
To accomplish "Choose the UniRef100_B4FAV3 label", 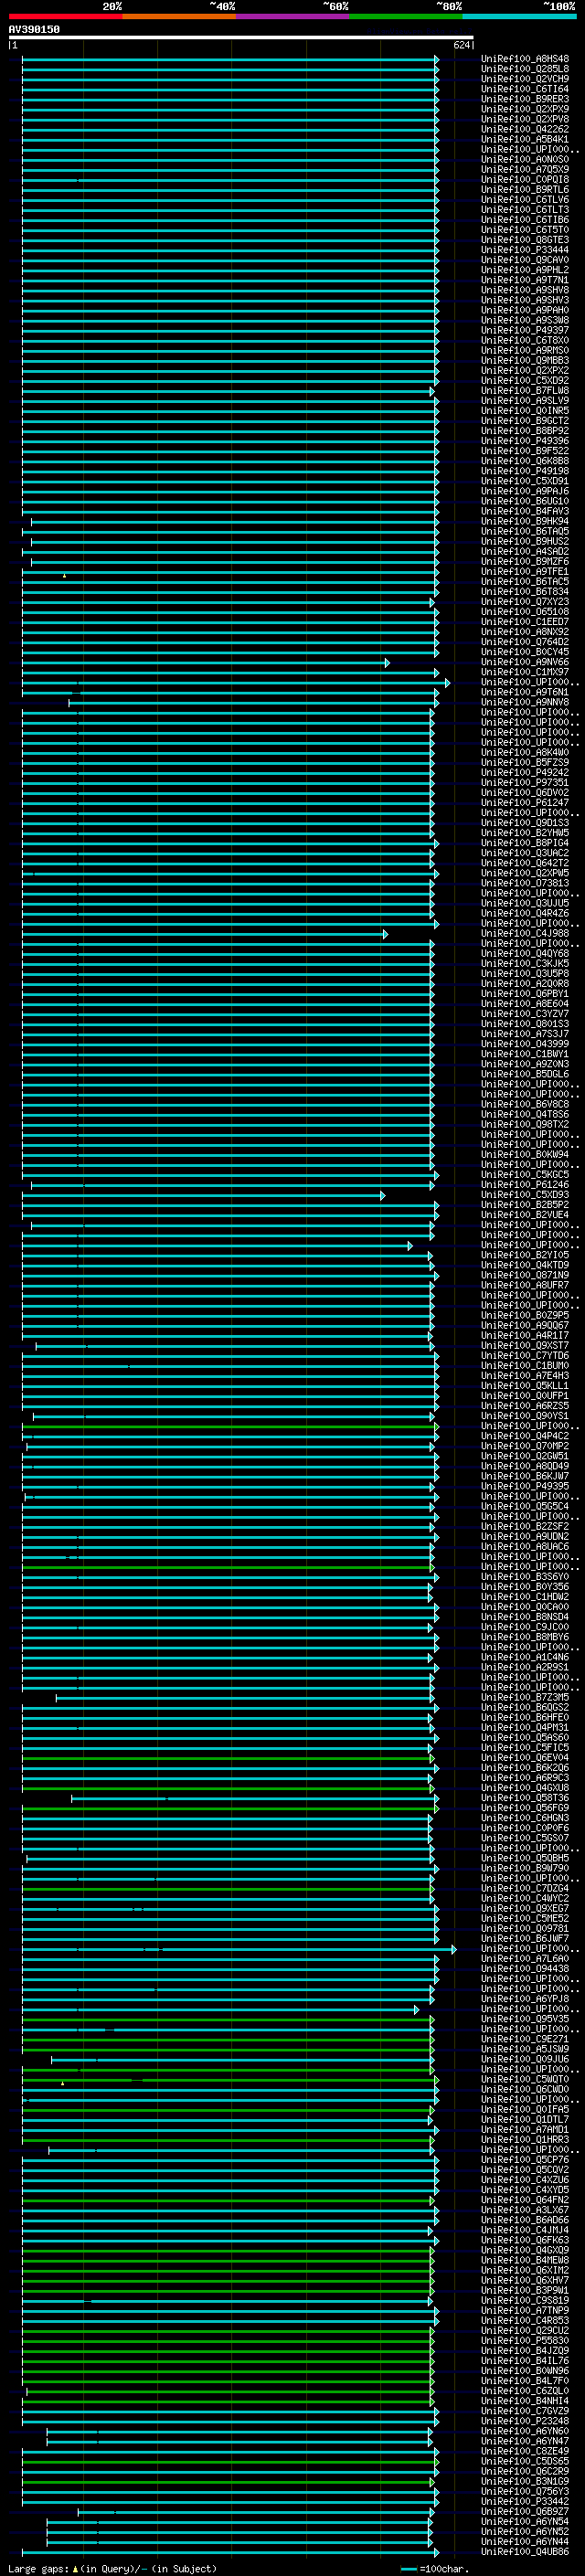I will (525, 511).
